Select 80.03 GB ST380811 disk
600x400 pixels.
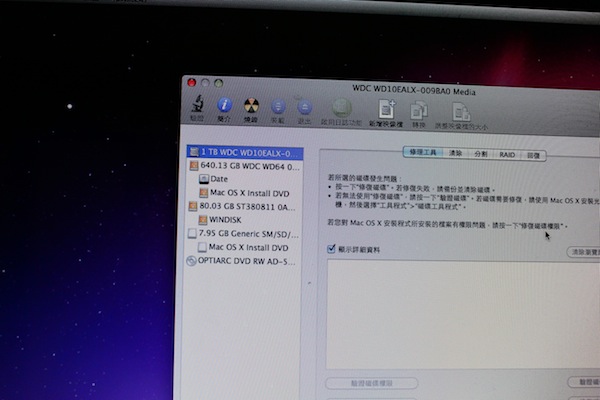(x=243, y=207)
